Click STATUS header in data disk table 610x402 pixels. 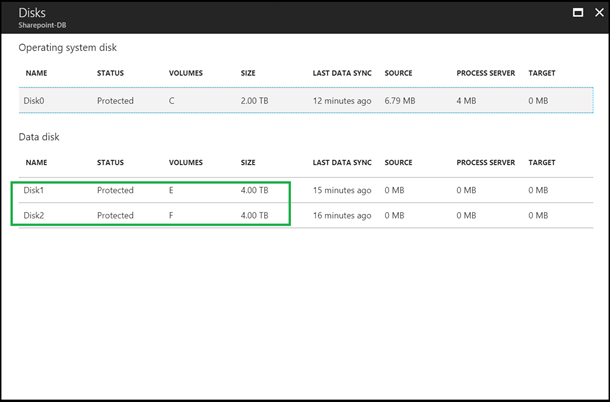tap(110, 163)
